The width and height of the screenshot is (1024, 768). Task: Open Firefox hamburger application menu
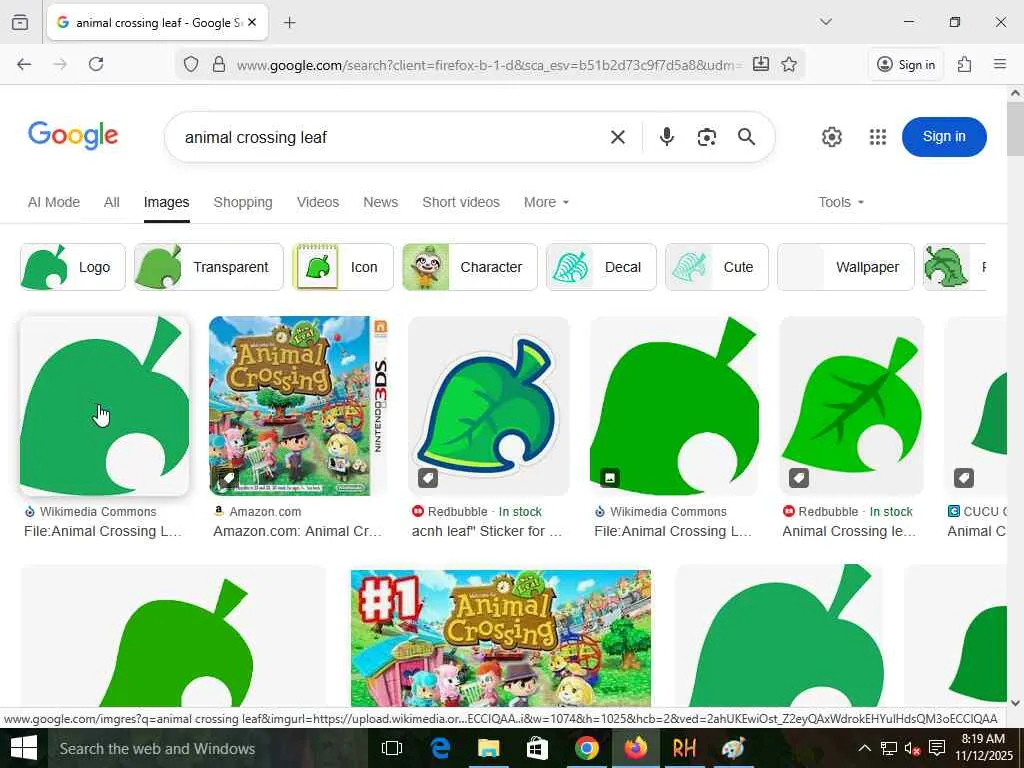pos(999,64)
